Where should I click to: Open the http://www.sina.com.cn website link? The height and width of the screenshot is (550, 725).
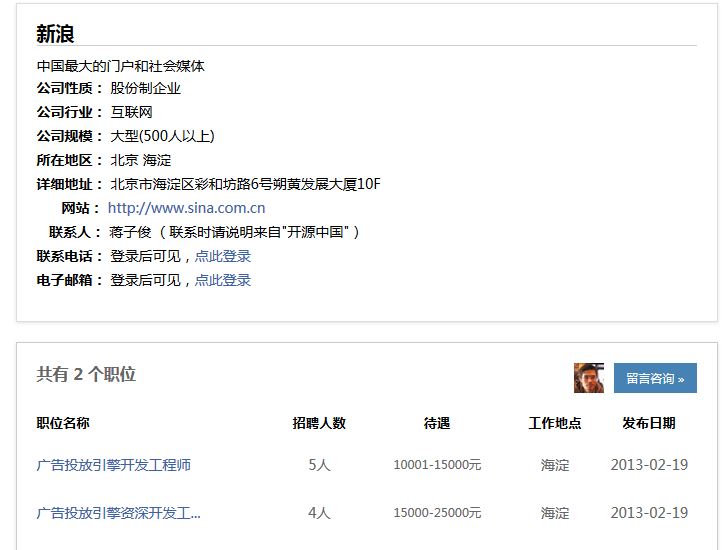(186, 208)
